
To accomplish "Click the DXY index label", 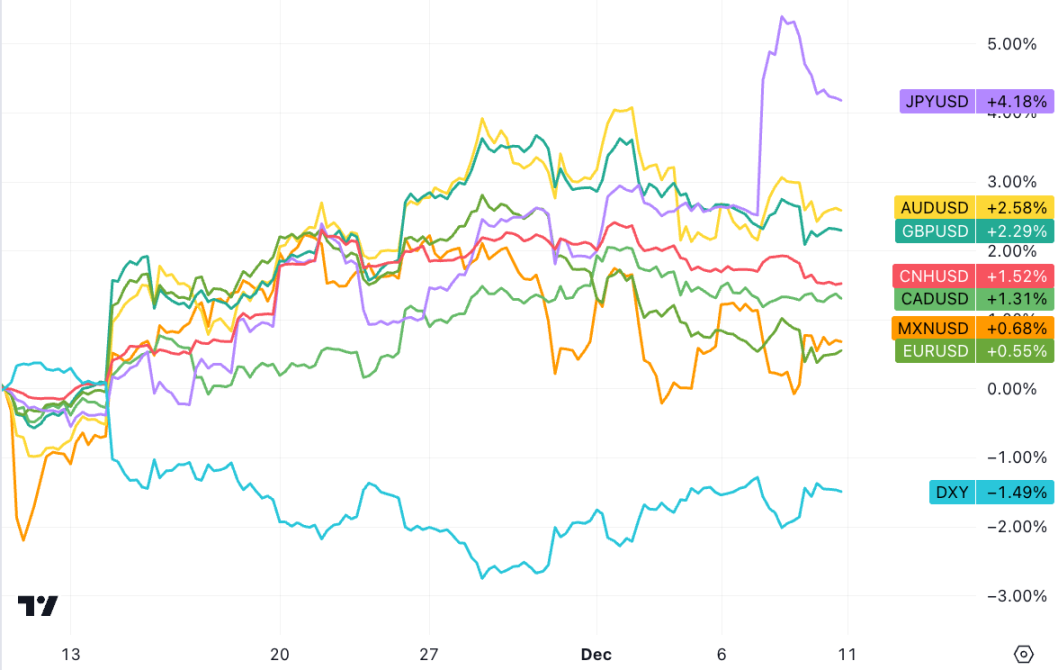I will (950, 492).
